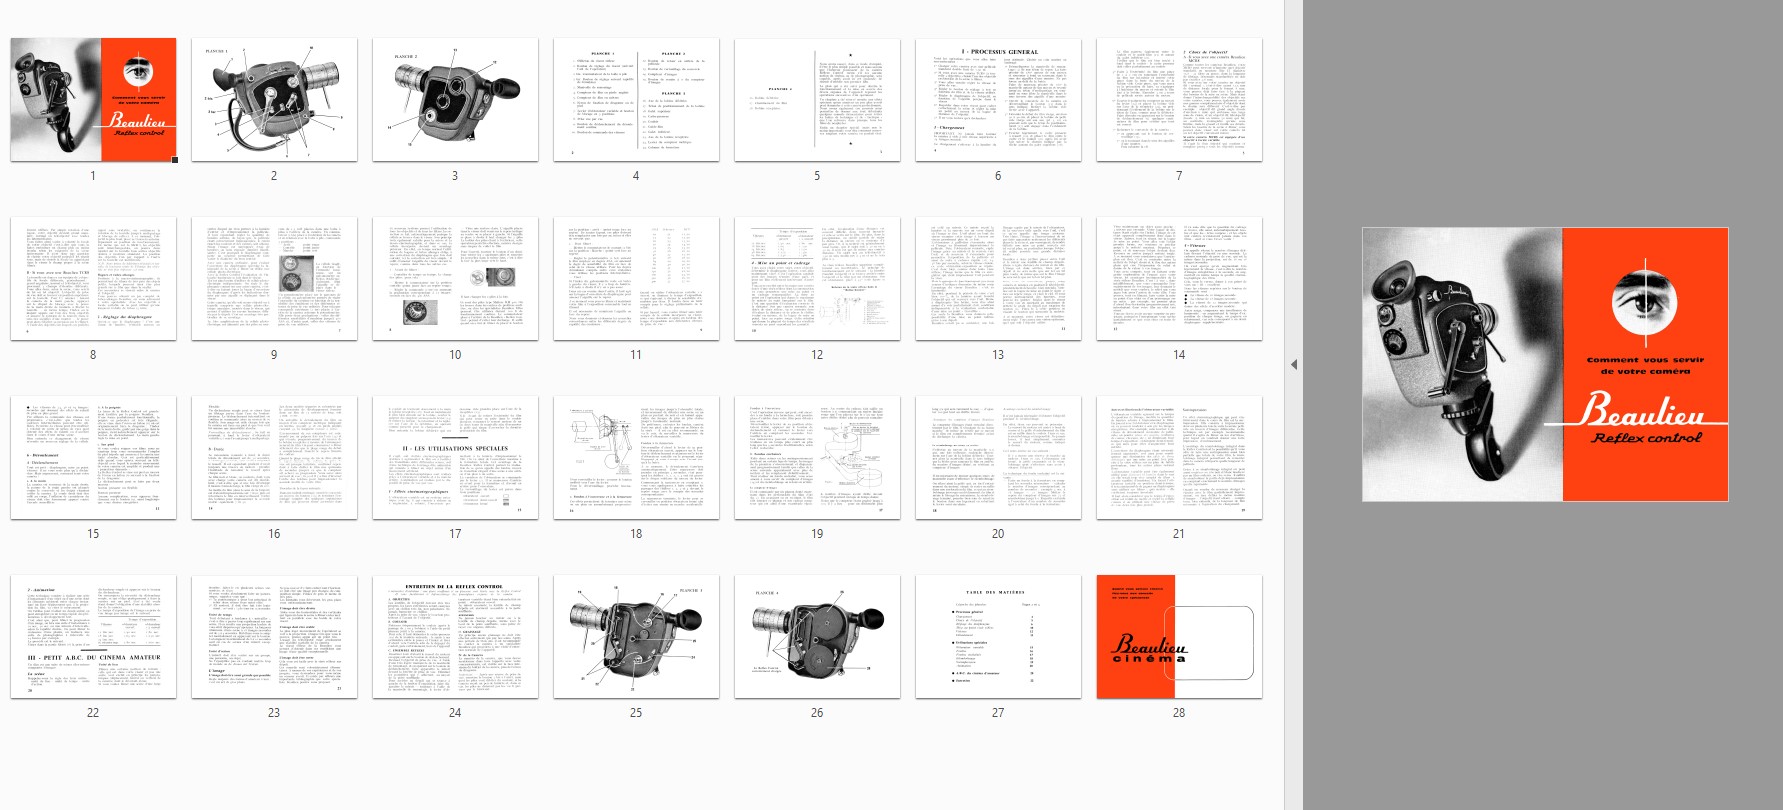Select page 18 diagram thumbnail
The height and width of the screenshot is (810, 1783).
636,458
